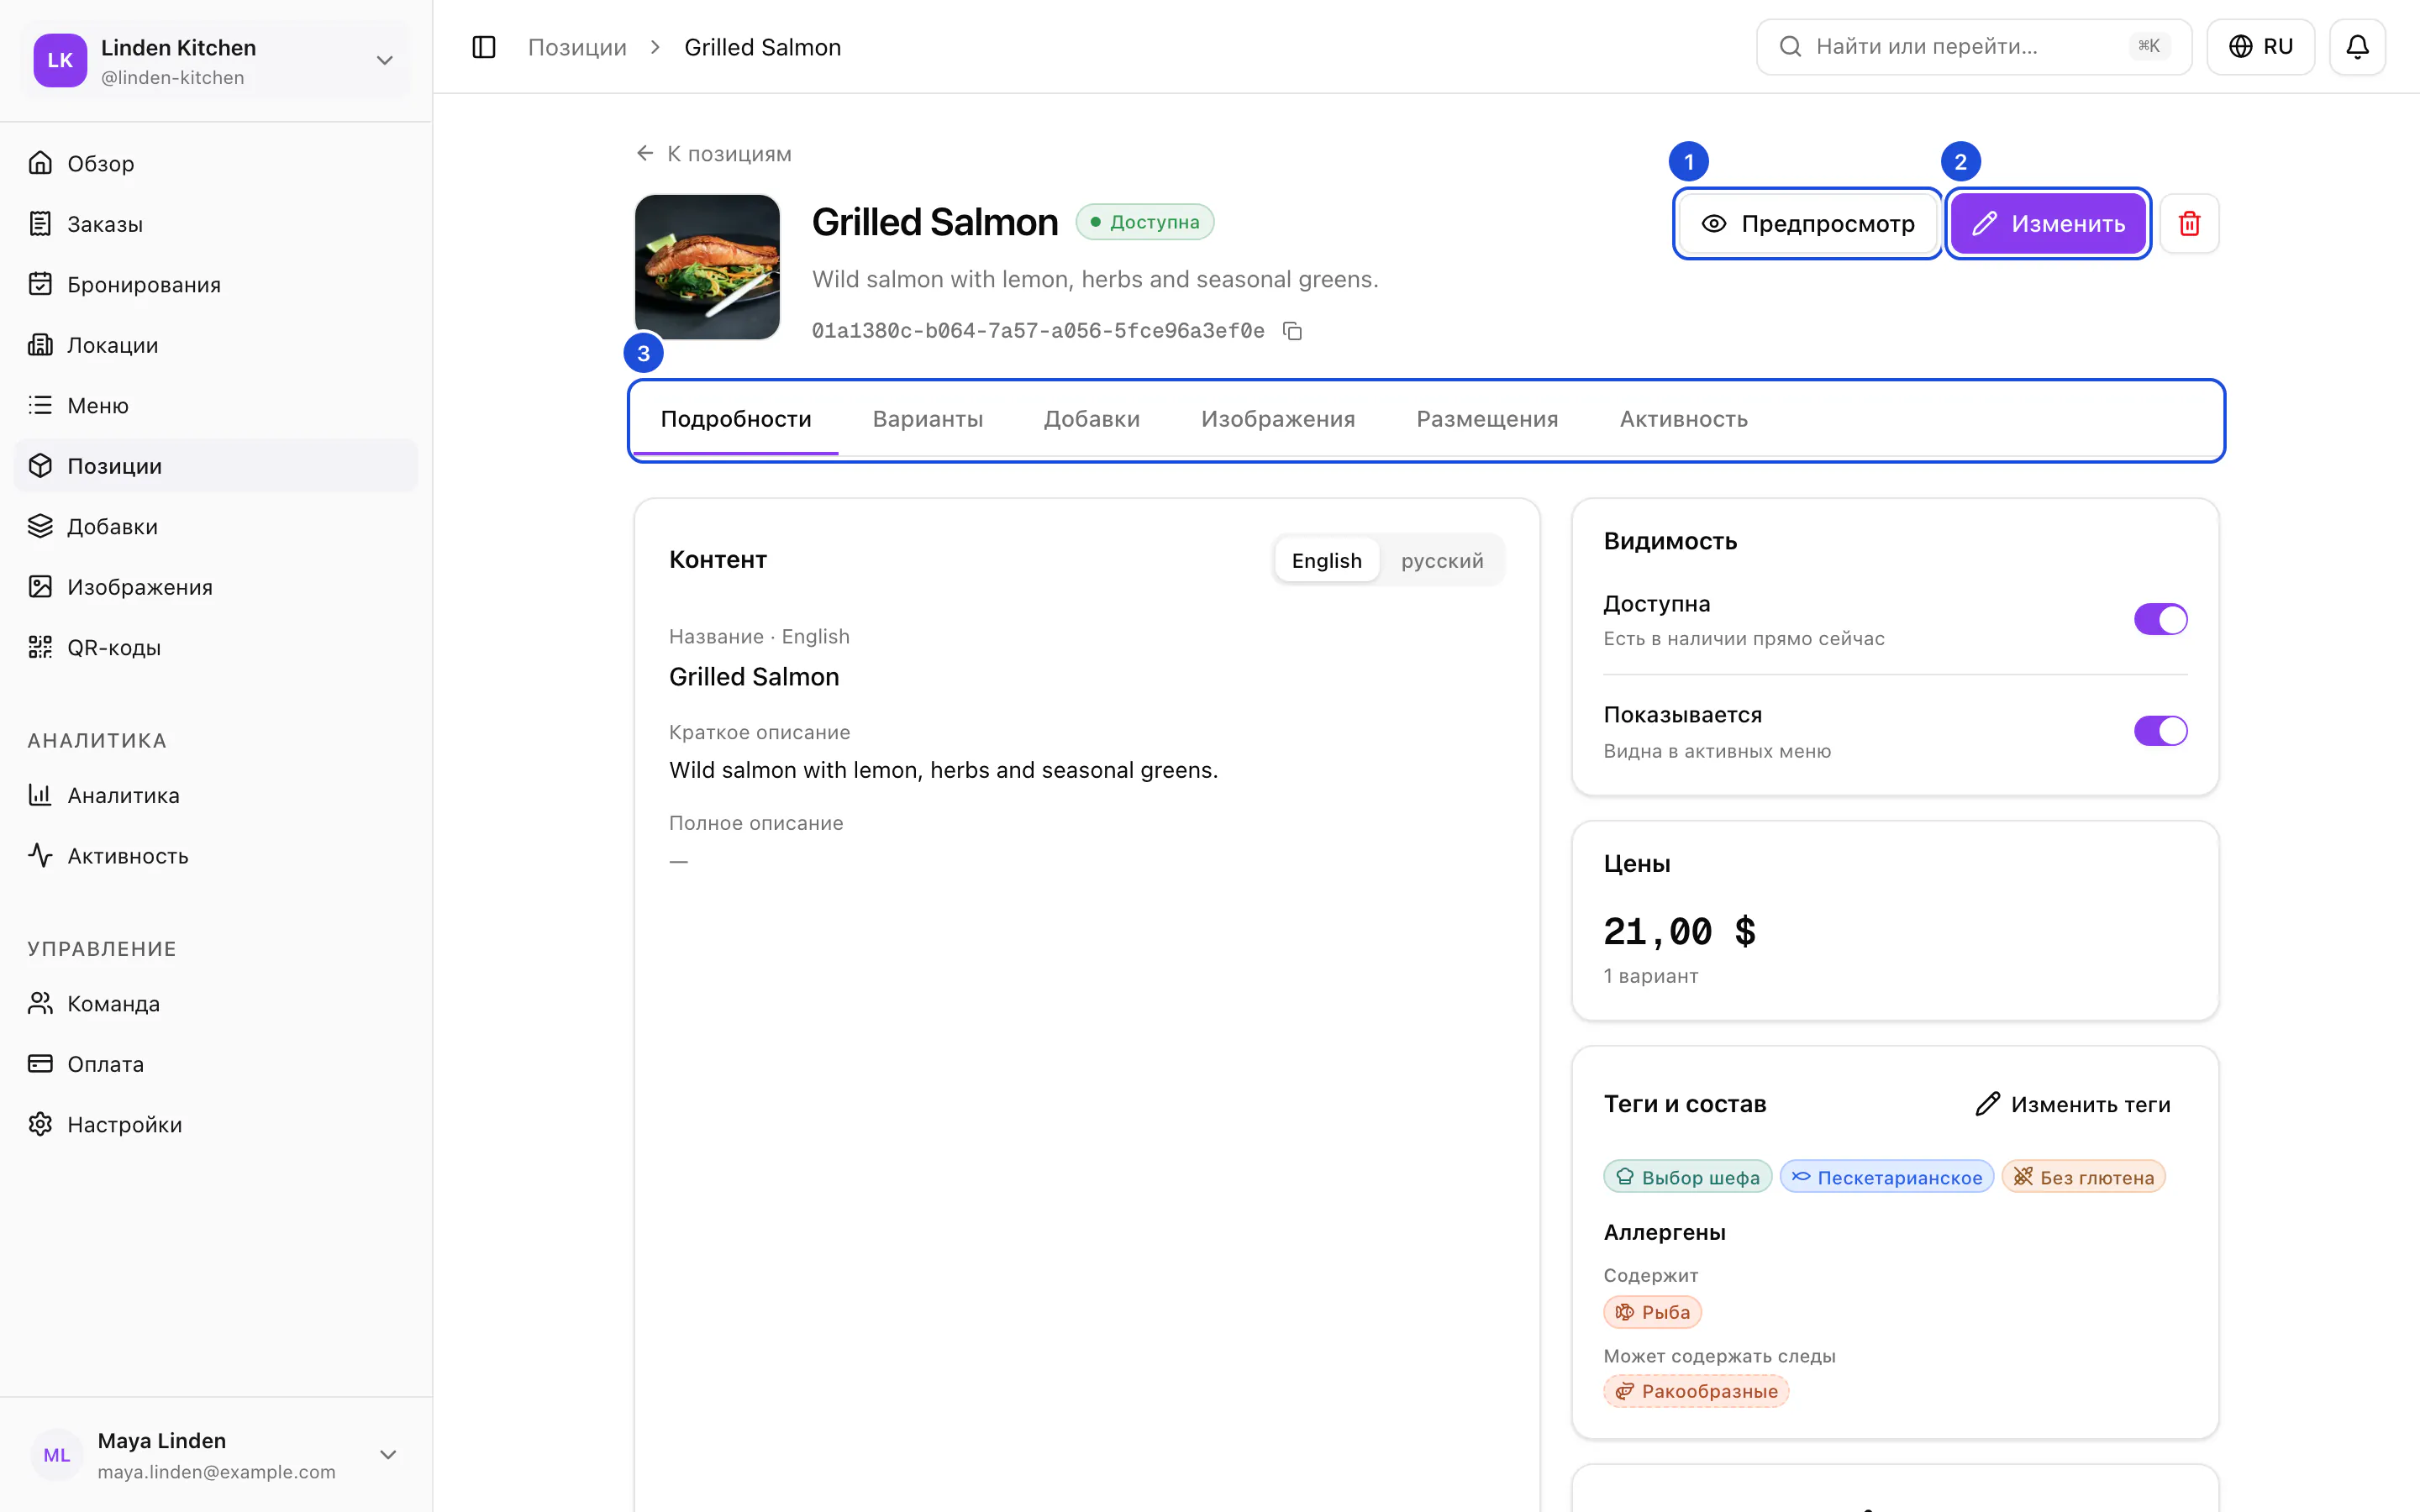This screenshot has height=1512, width=2420.
Task: Toggle the sidebar panel icon
Action: [x=483, y=47]
